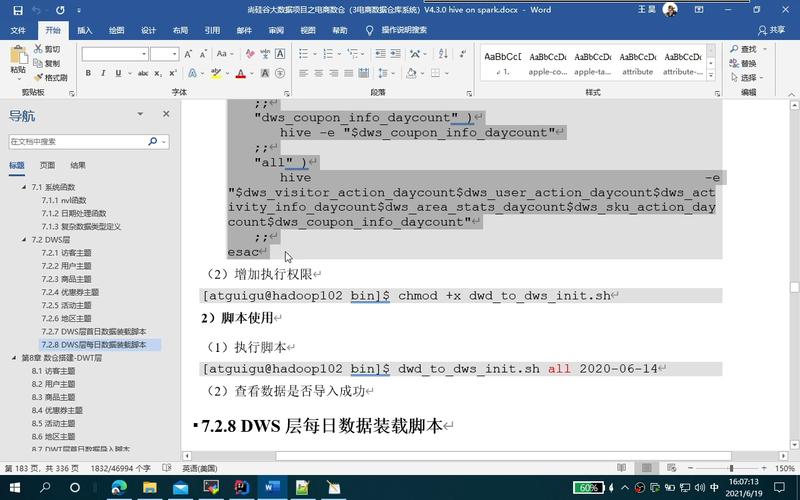This screenshot has height=500, width=800.
Task: Go to heading 7.2.7 DWS层首日数据装载脚本
Action: (94, 332)
